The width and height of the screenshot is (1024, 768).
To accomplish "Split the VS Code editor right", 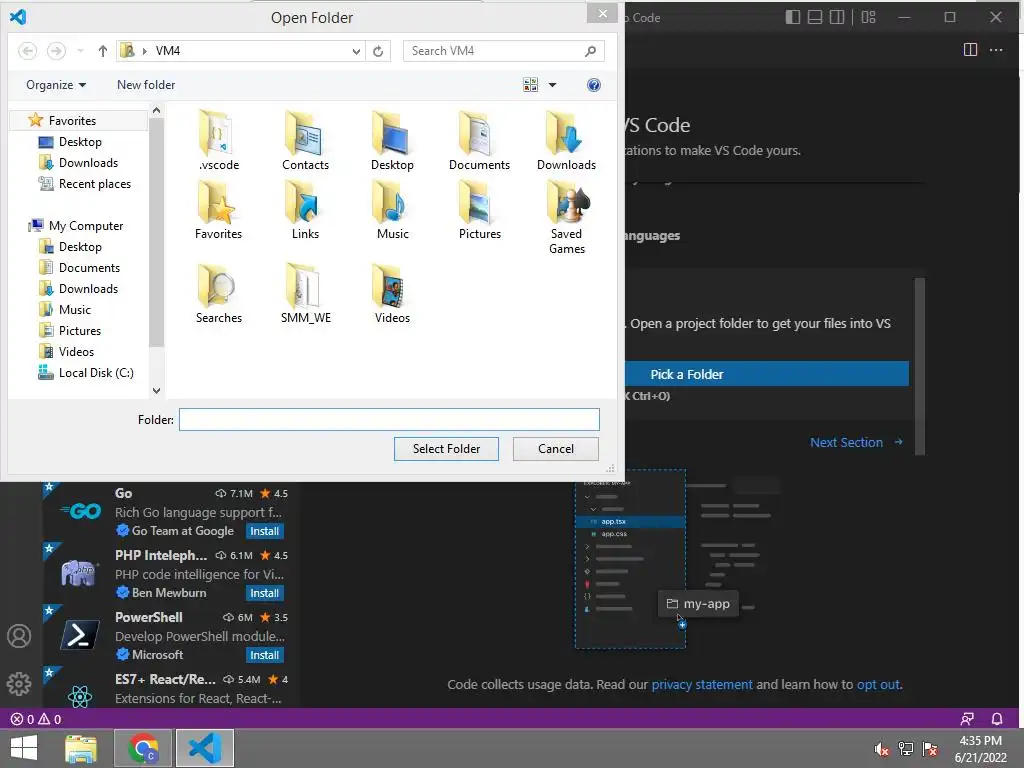I will point(970,50).
